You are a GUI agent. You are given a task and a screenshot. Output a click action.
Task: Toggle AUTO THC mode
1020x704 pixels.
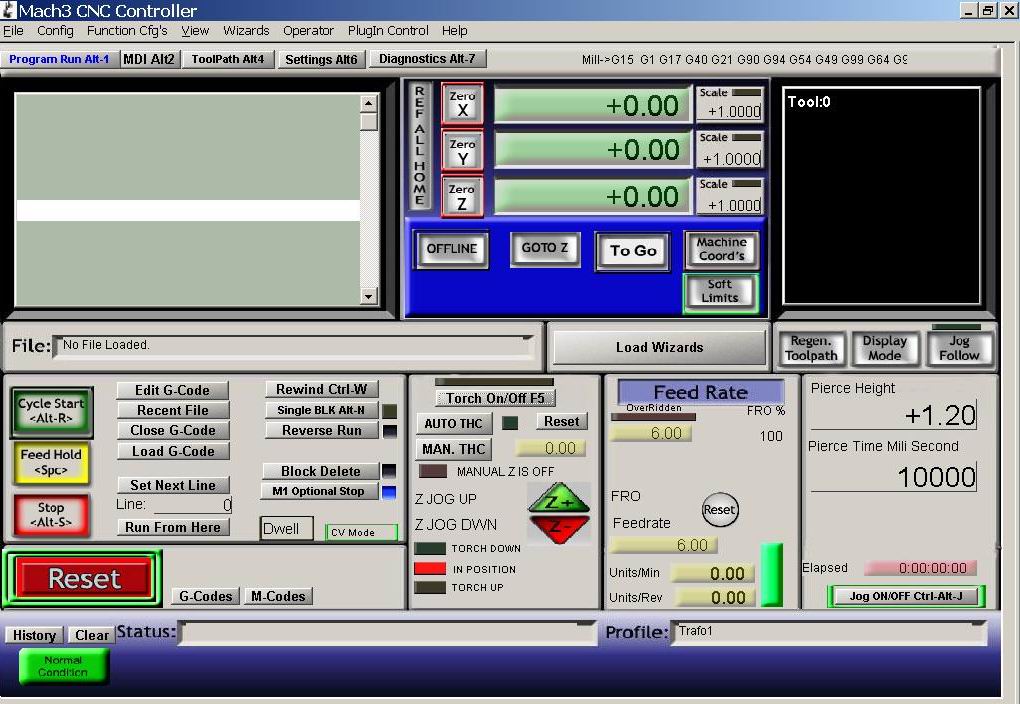[x=453, y=424]
